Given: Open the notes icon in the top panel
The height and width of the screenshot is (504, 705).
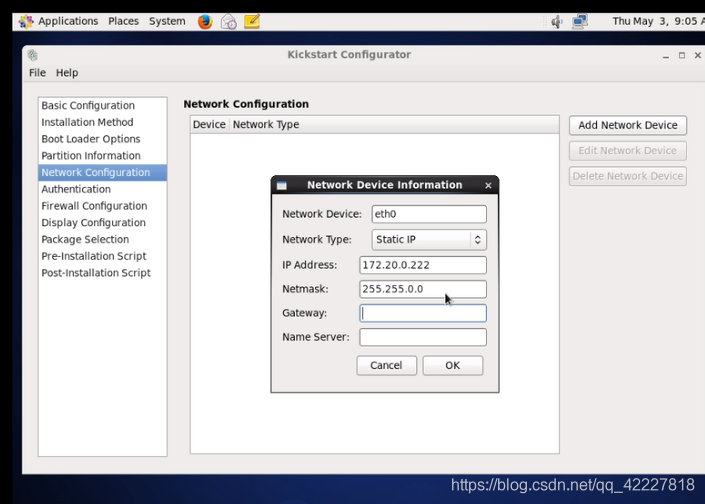Looking at the screenshot, I should [252, 21].
